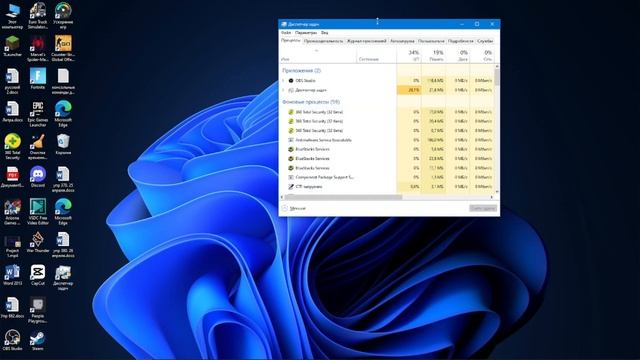Open the Этот компьютер desktop icon
The height and width of the screenshot is (360, 640).
[x=12, y=16]
